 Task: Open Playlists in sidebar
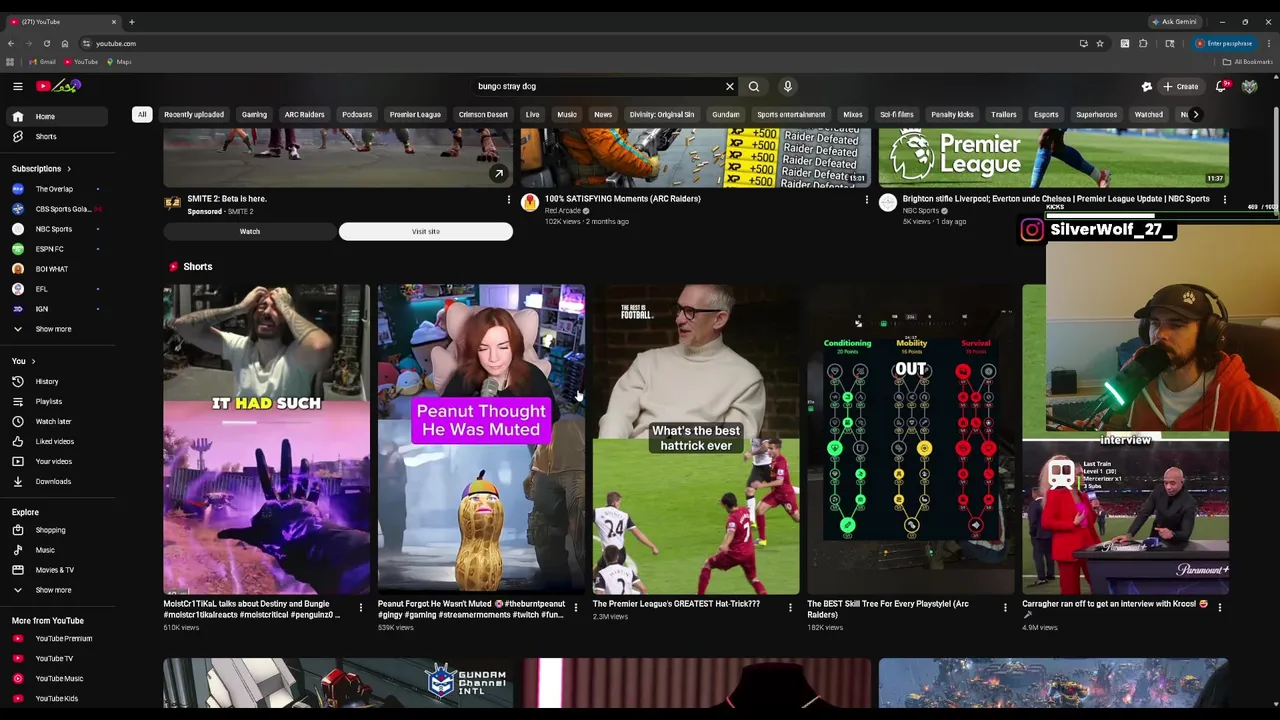point(48,401)
